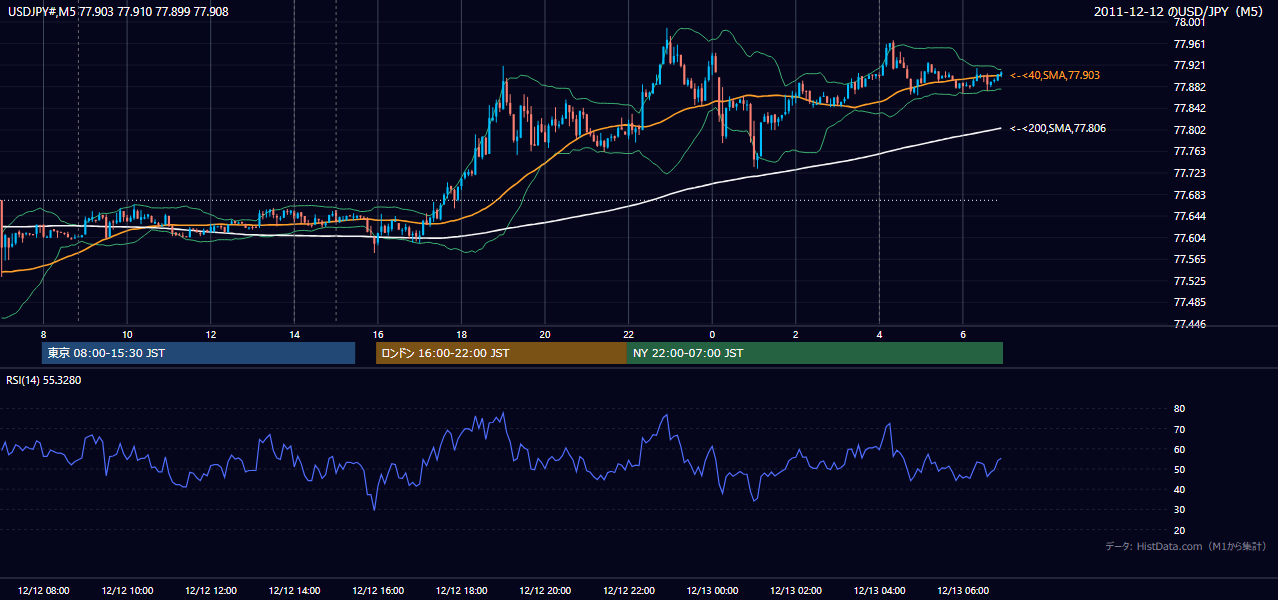Image resolution: width=1278 pixels, height=600 pixels.
Task: Click the bottom time label 12/12 08:00
Action: (44, 591)
